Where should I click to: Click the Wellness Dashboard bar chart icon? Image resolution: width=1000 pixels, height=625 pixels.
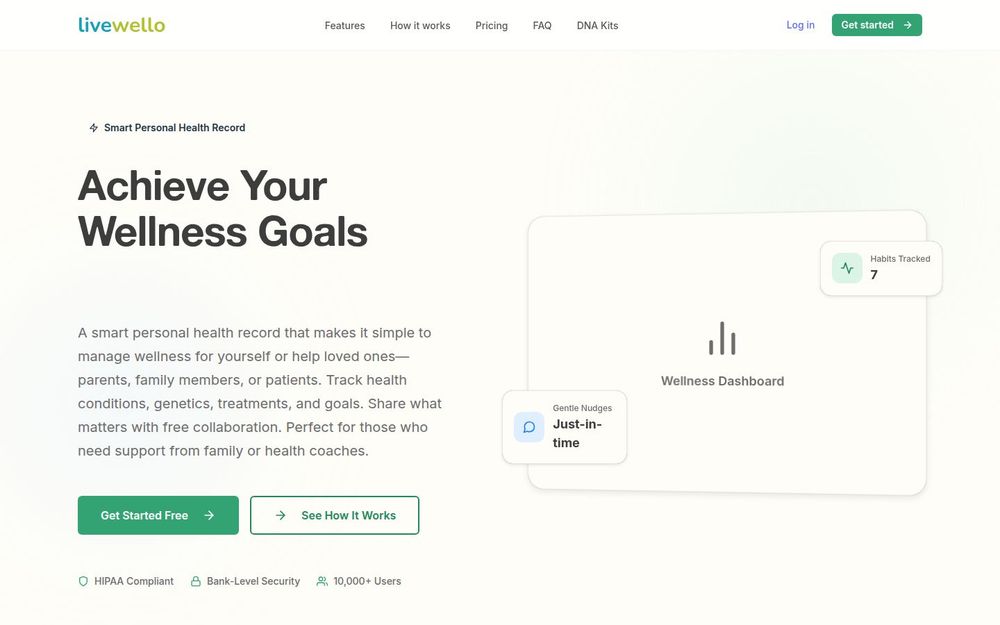[722, 338]
